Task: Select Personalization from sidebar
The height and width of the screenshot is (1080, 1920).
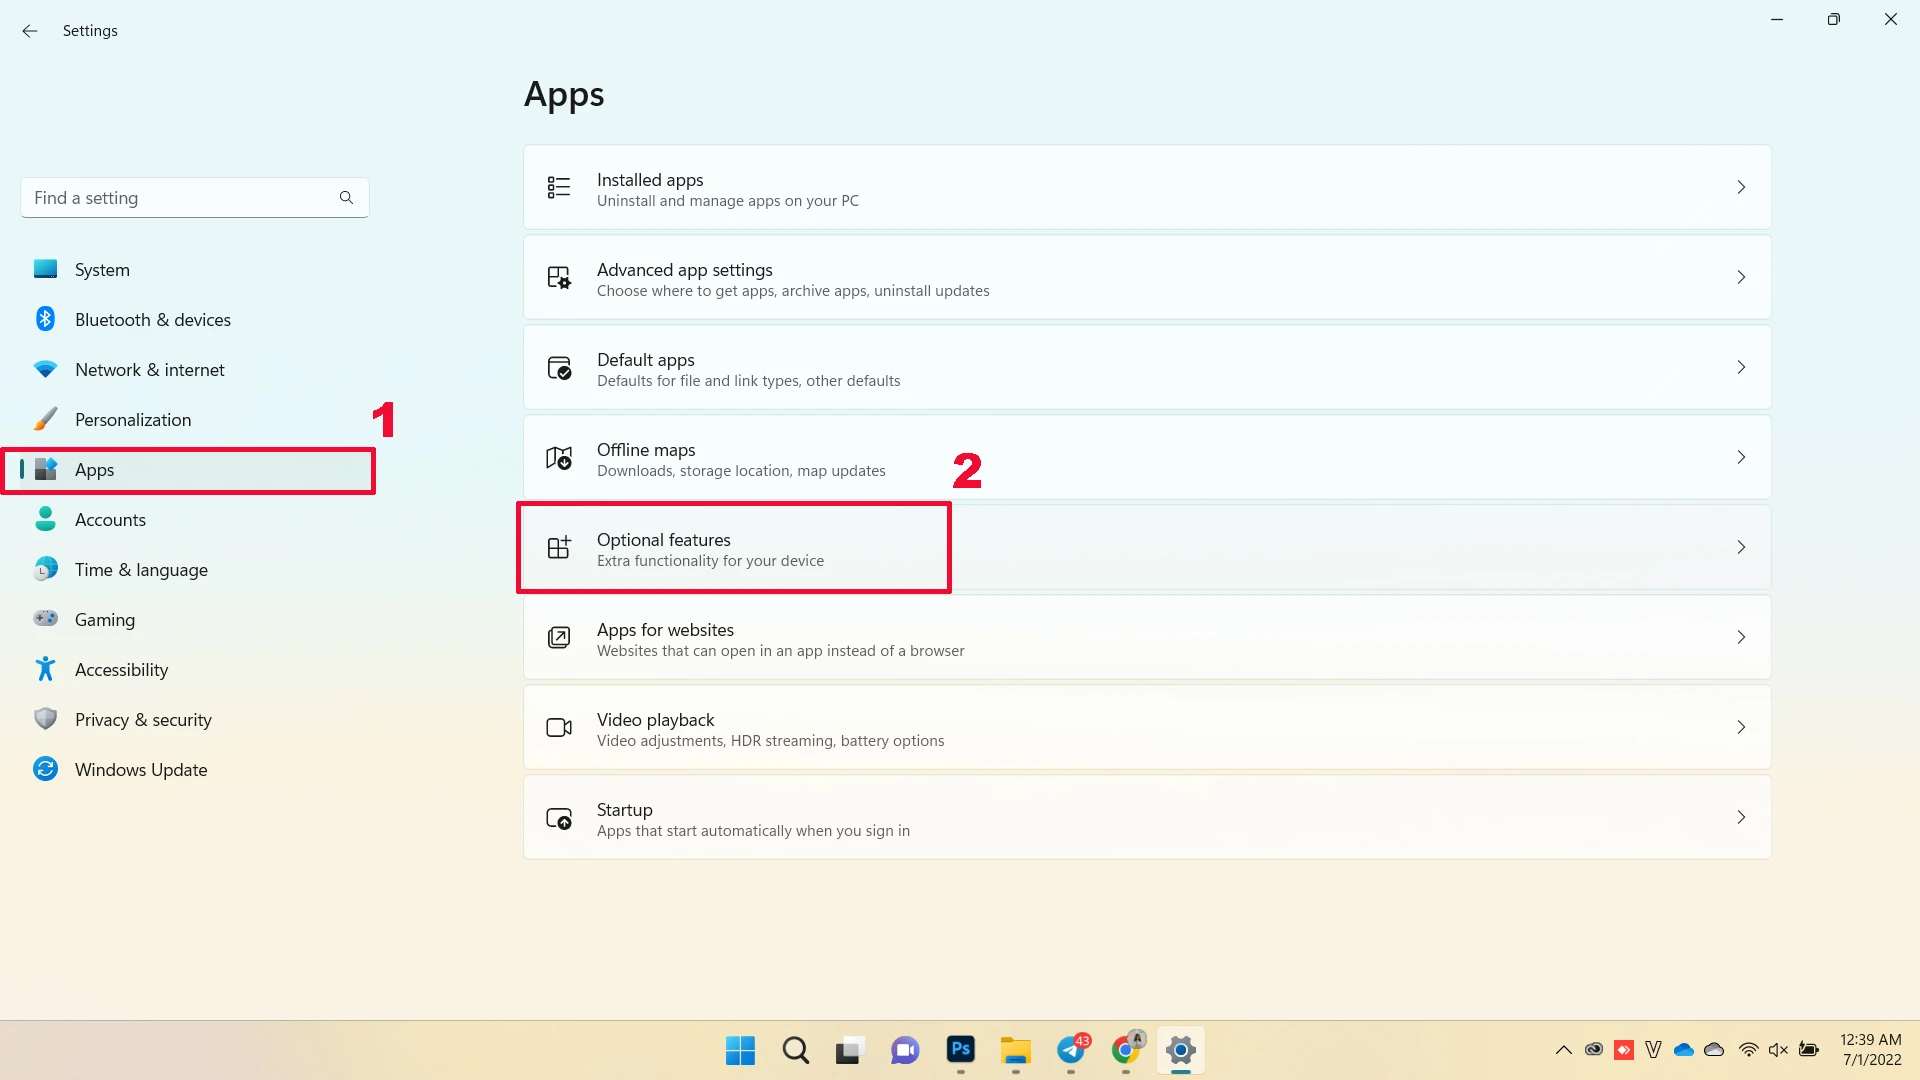Action: (132, 419)
